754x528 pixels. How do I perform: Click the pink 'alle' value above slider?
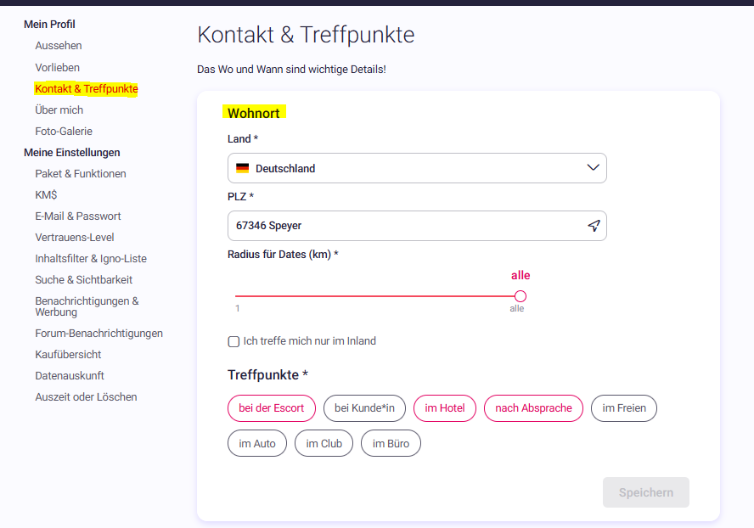point(520,276)
